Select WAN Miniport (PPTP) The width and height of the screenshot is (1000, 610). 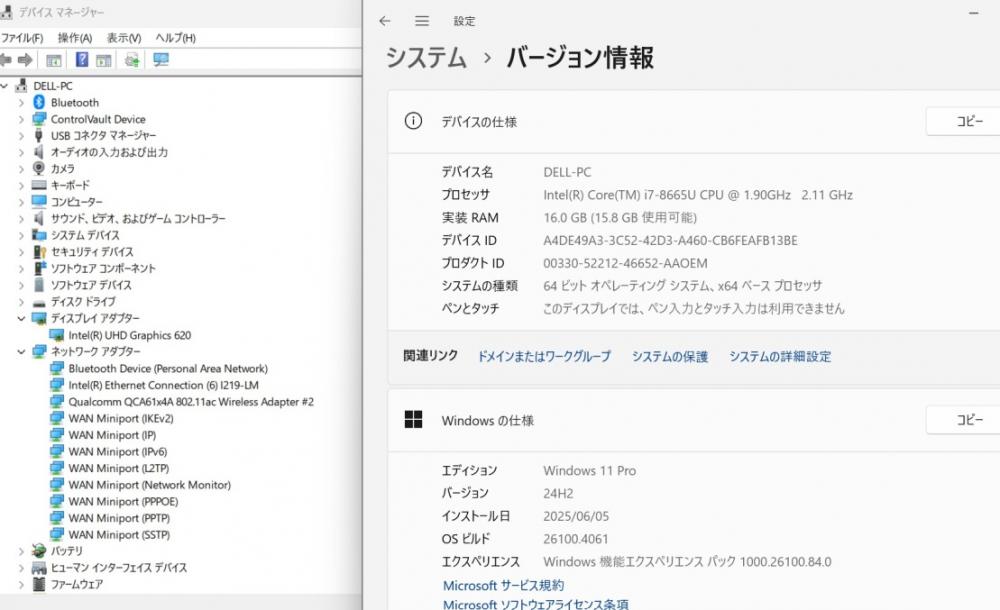click(119, 517)
